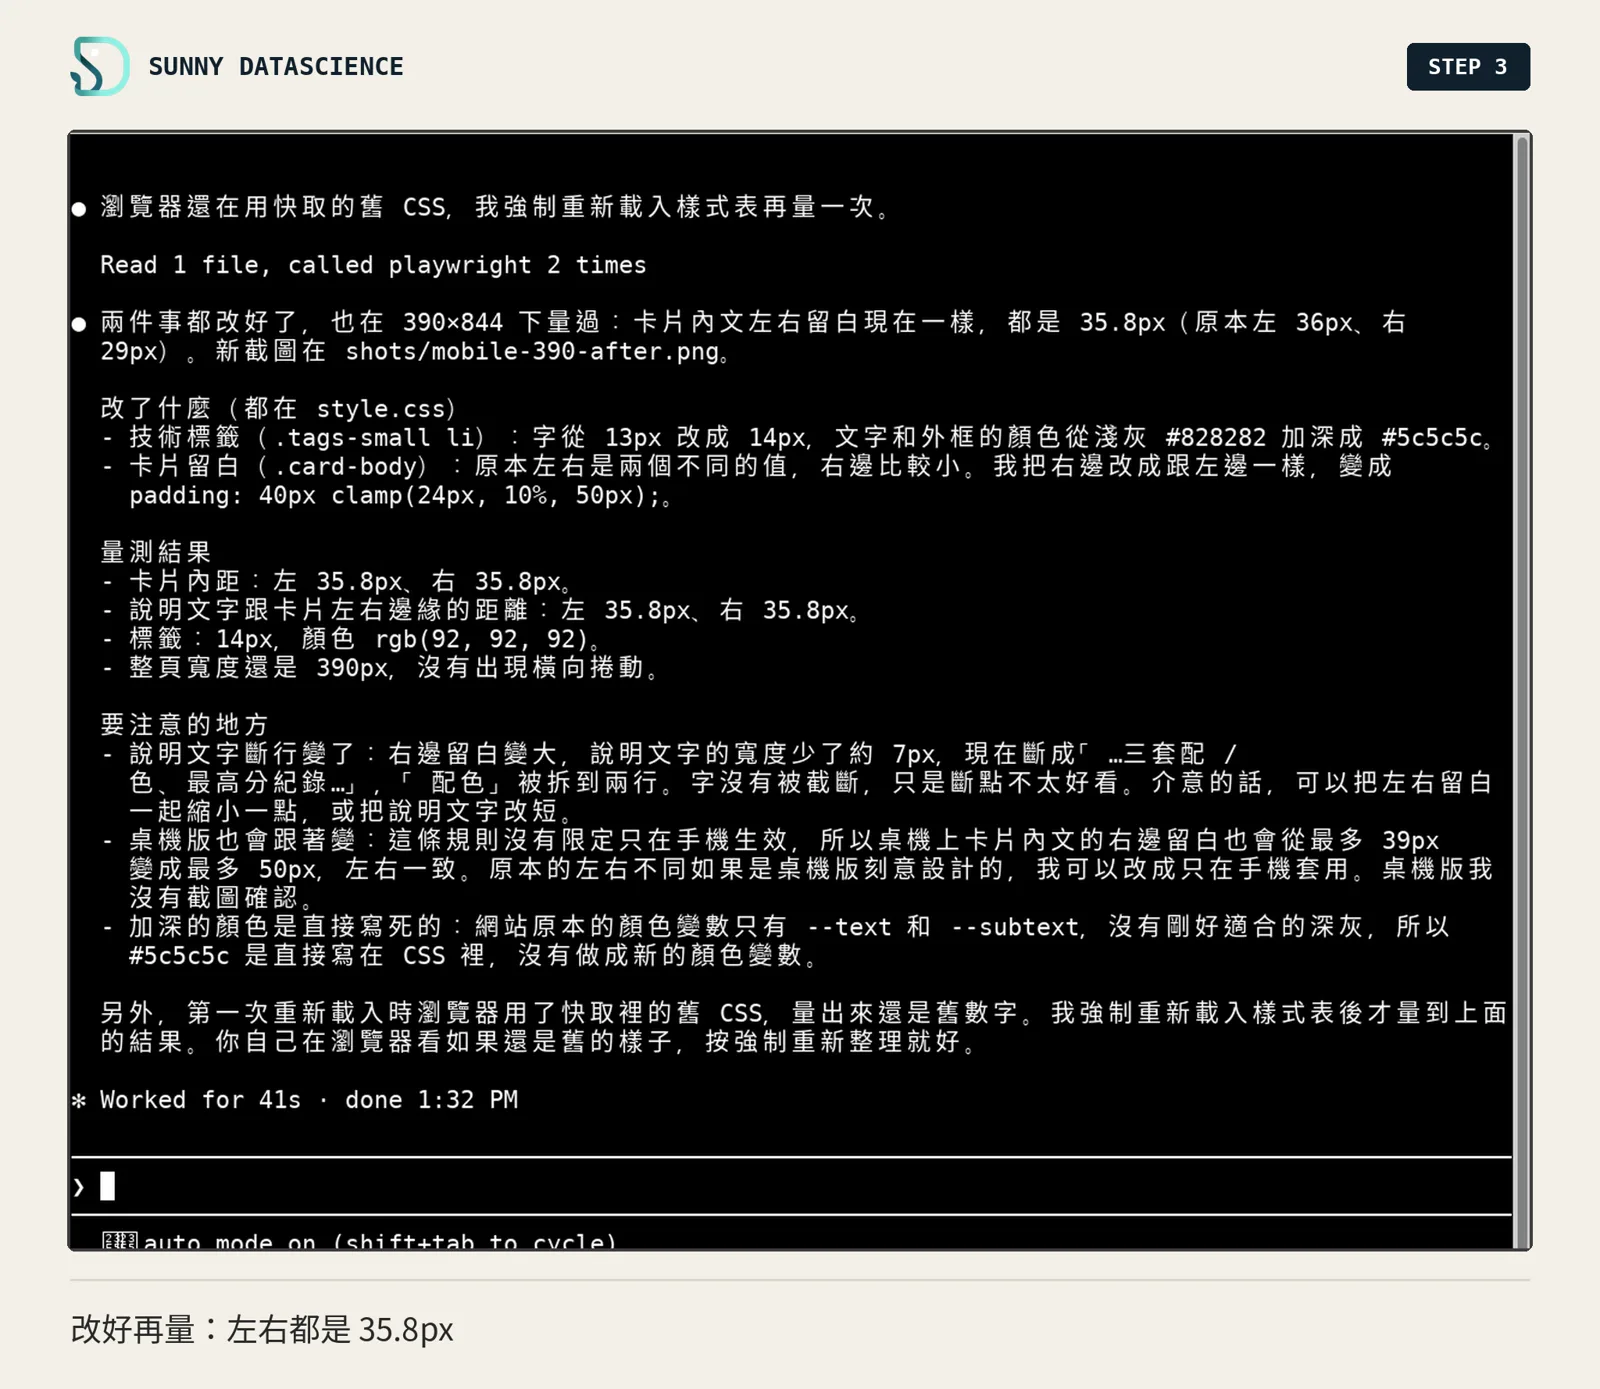This screenshot has width=1600, height=1389.
Task: Click the '量測結果' heading
Action: 156,552
